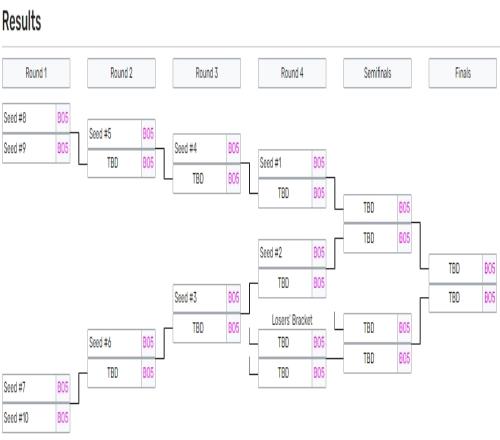500x440 pixels.
Task: Open the Losers' Bracket label
Action: tap(292, 320)
